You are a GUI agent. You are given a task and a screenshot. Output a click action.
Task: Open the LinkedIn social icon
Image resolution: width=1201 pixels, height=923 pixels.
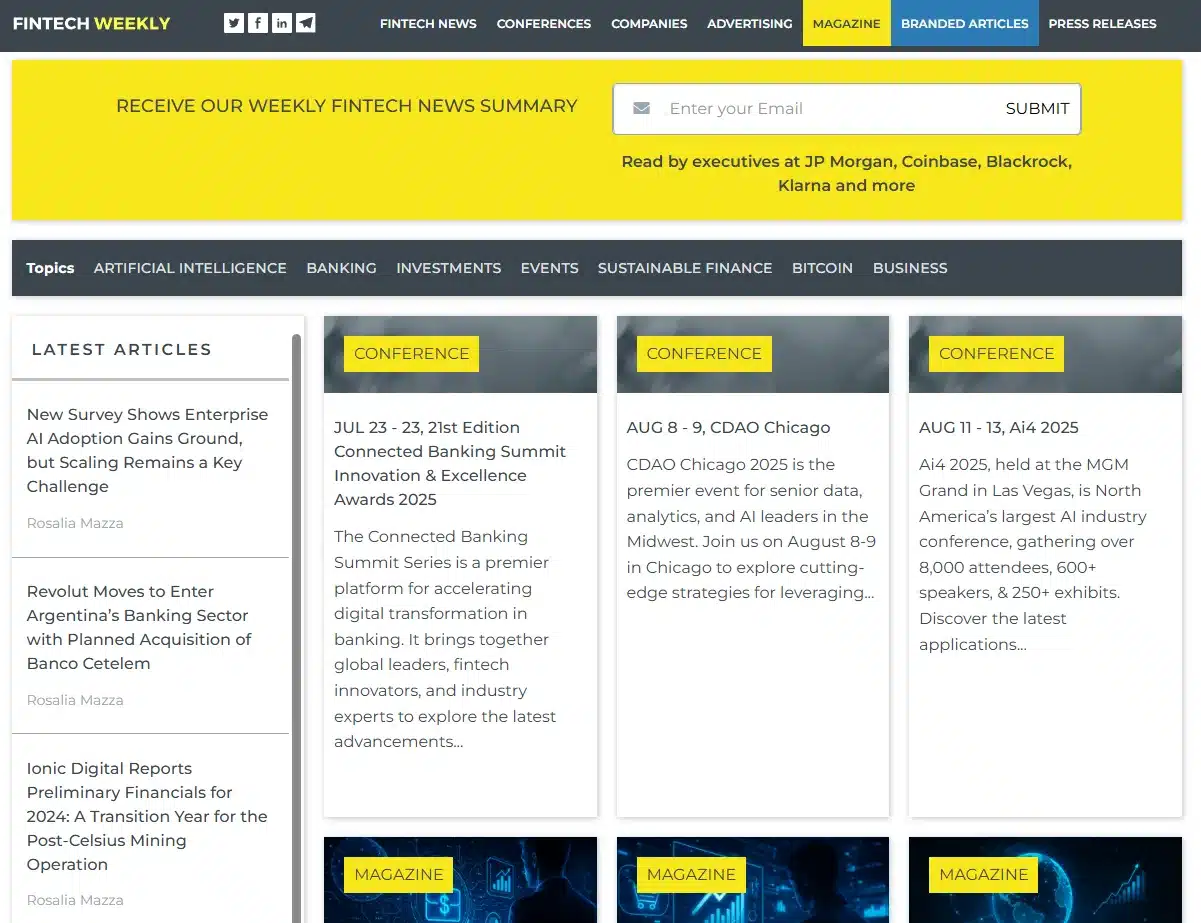(x=282, y=23)
